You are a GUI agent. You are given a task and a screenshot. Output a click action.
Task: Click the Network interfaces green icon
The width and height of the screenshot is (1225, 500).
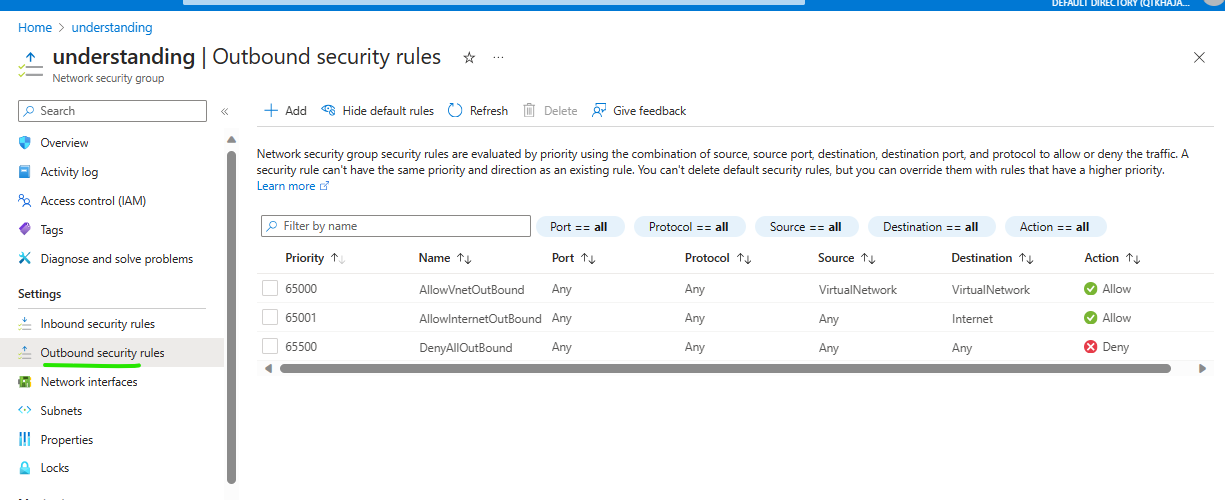click(25, 382)
